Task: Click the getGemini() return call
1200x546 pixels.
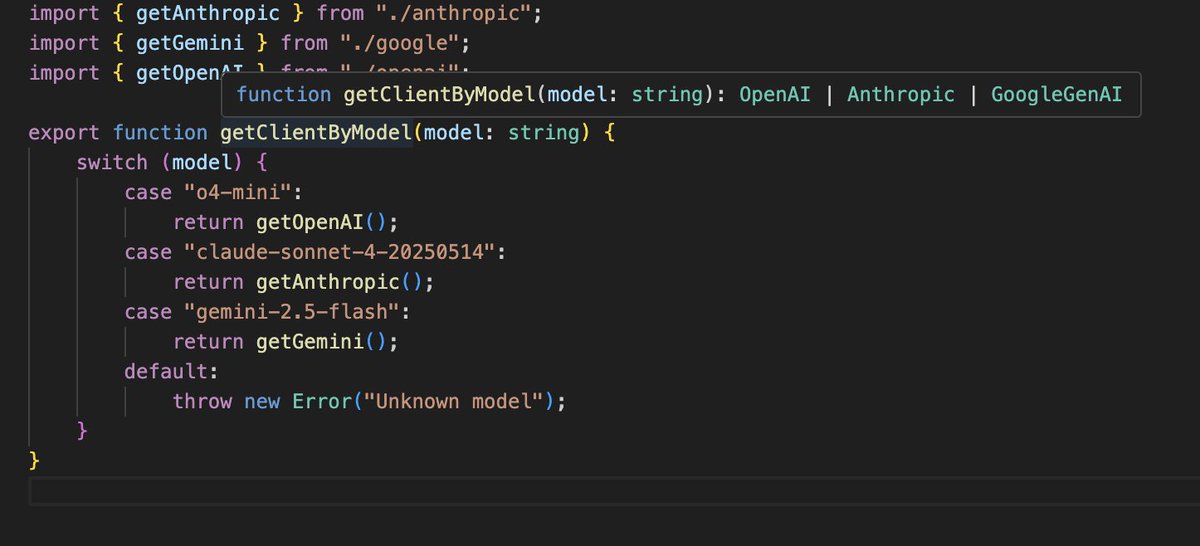Action: point(326,342)
